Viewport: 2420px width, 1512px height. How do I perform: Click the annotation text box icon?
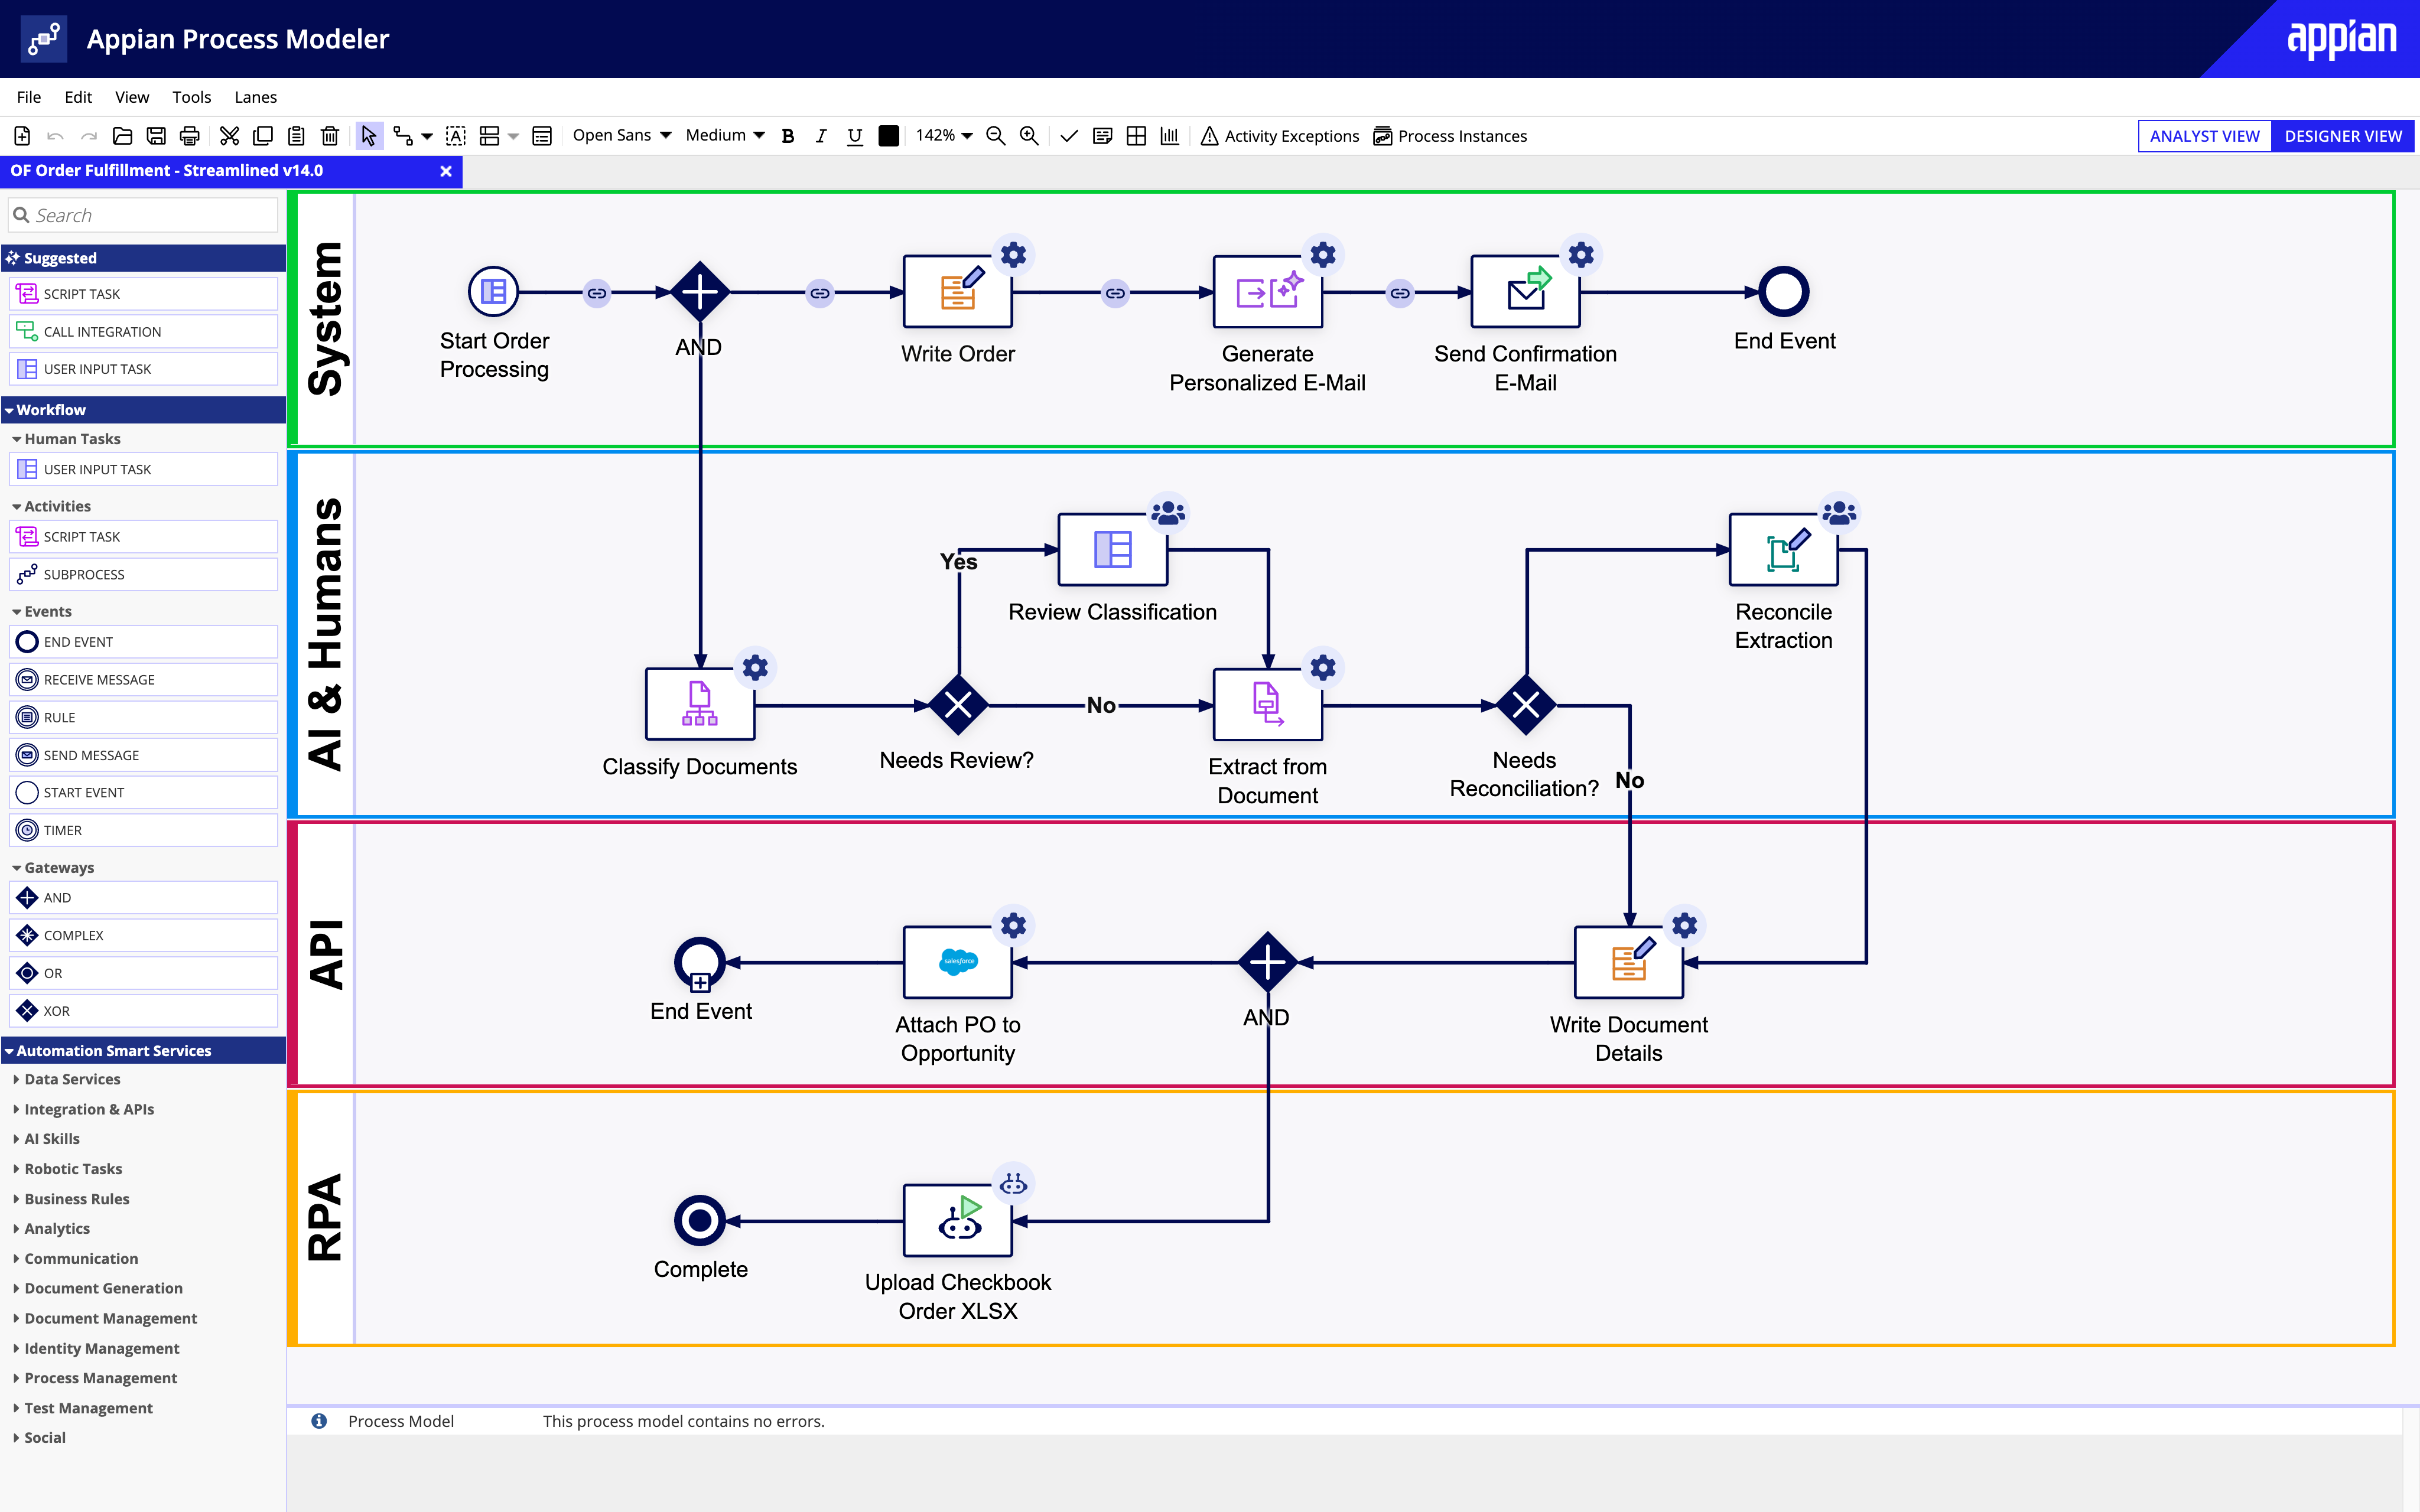point(456,136)
